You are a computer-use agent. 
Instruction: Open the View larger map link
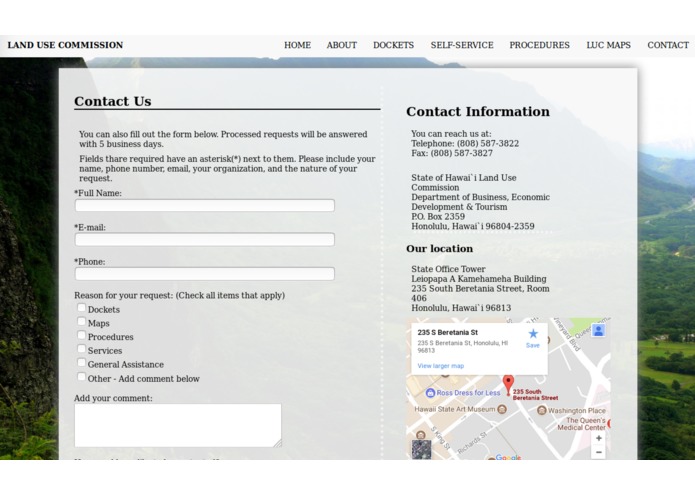coord(441,366)
